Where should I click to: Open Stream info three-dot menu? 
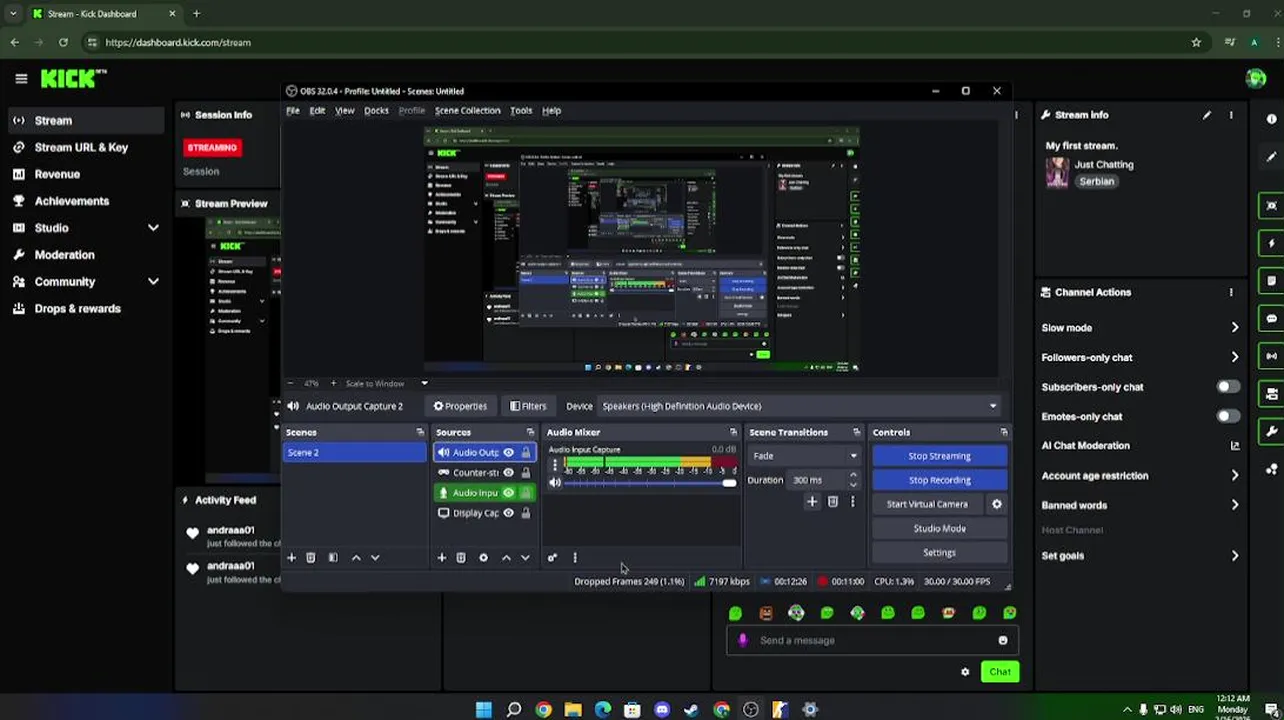point(1231,115)
